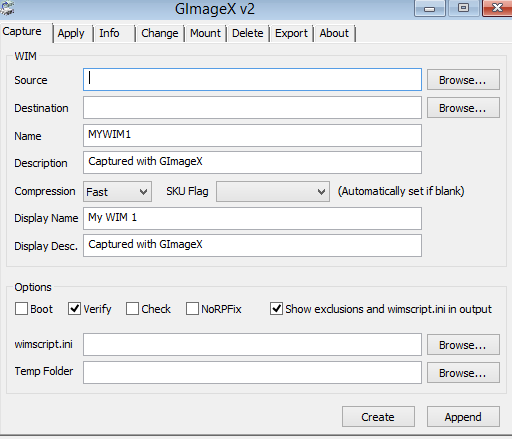Screen dimensions: 512x439
Task: Show the About tab
Action: 334,33
